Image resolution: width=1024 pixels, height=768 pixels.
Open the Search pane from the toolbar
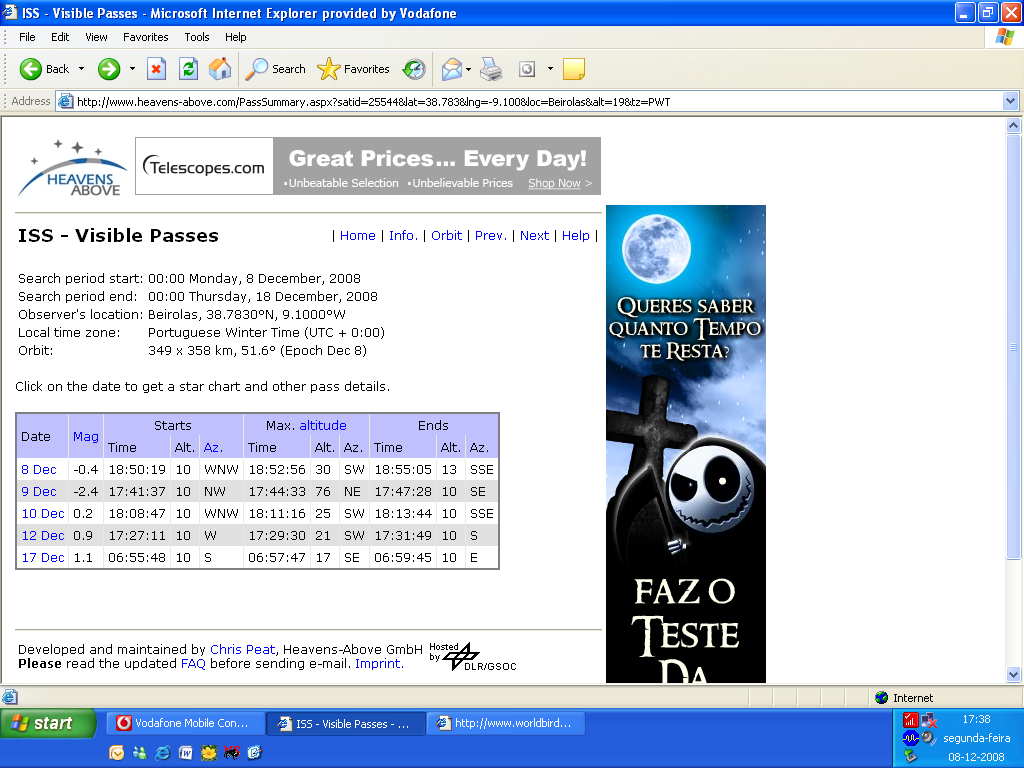pyautogui.click(x=275, y=69)
